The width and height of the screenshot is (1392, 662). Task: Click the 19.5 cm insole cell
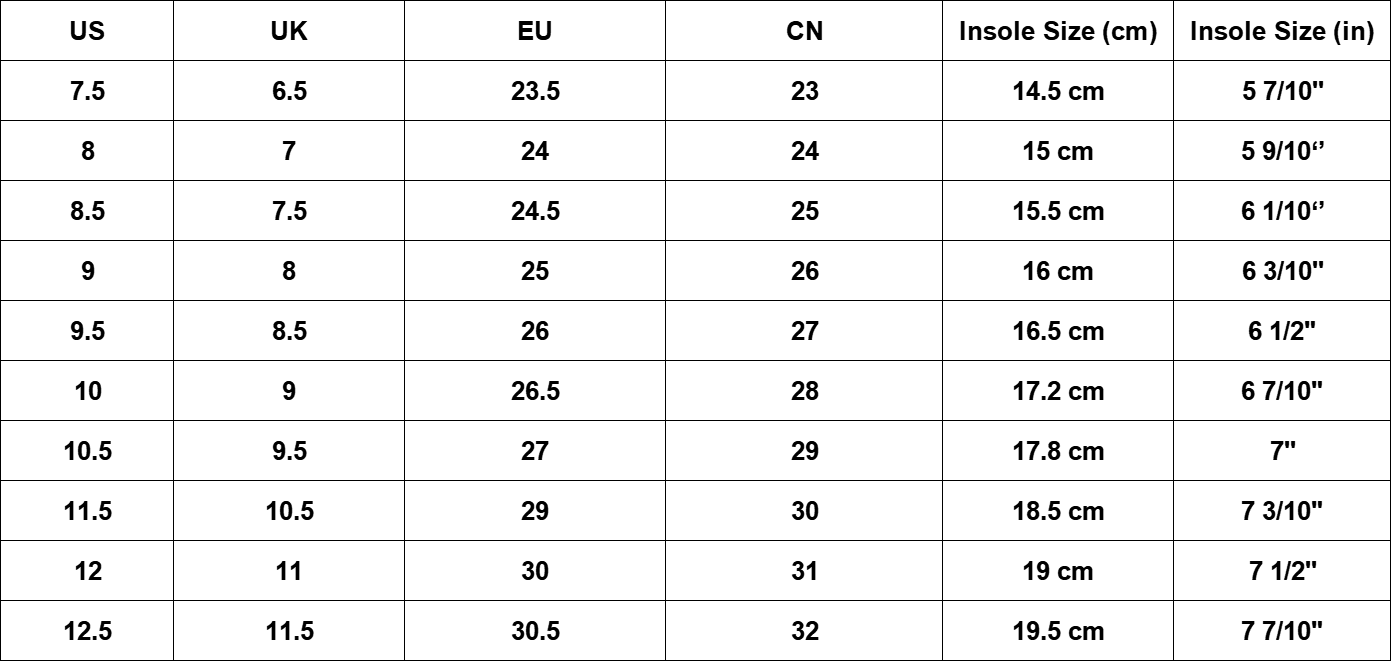[1058, 631]
